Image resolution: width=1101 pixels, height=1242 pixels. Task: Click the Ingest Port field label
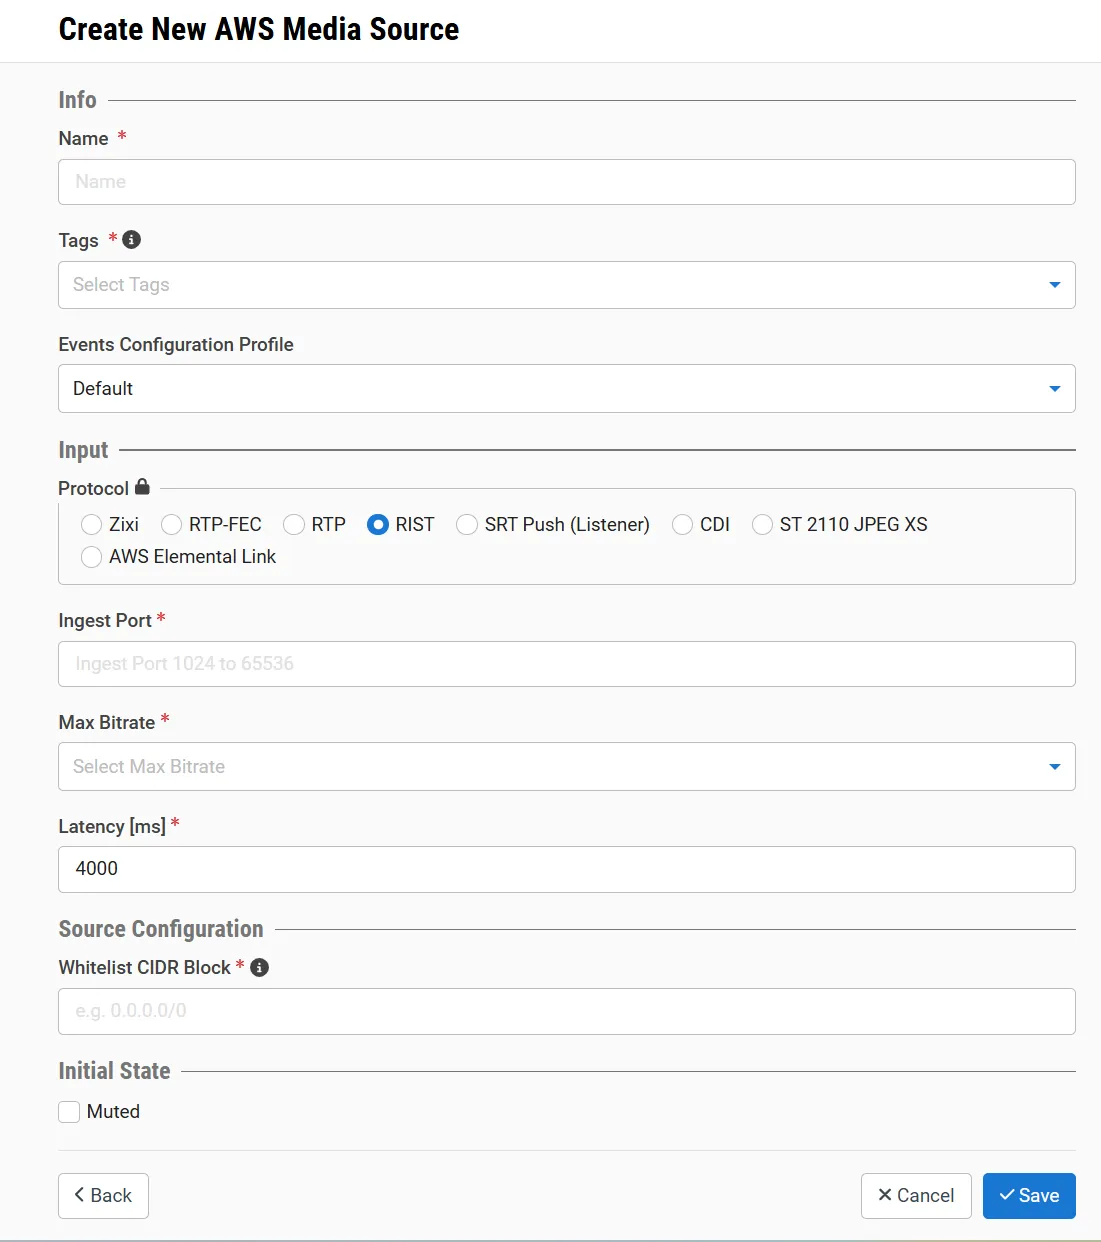[x=105, y=620]
